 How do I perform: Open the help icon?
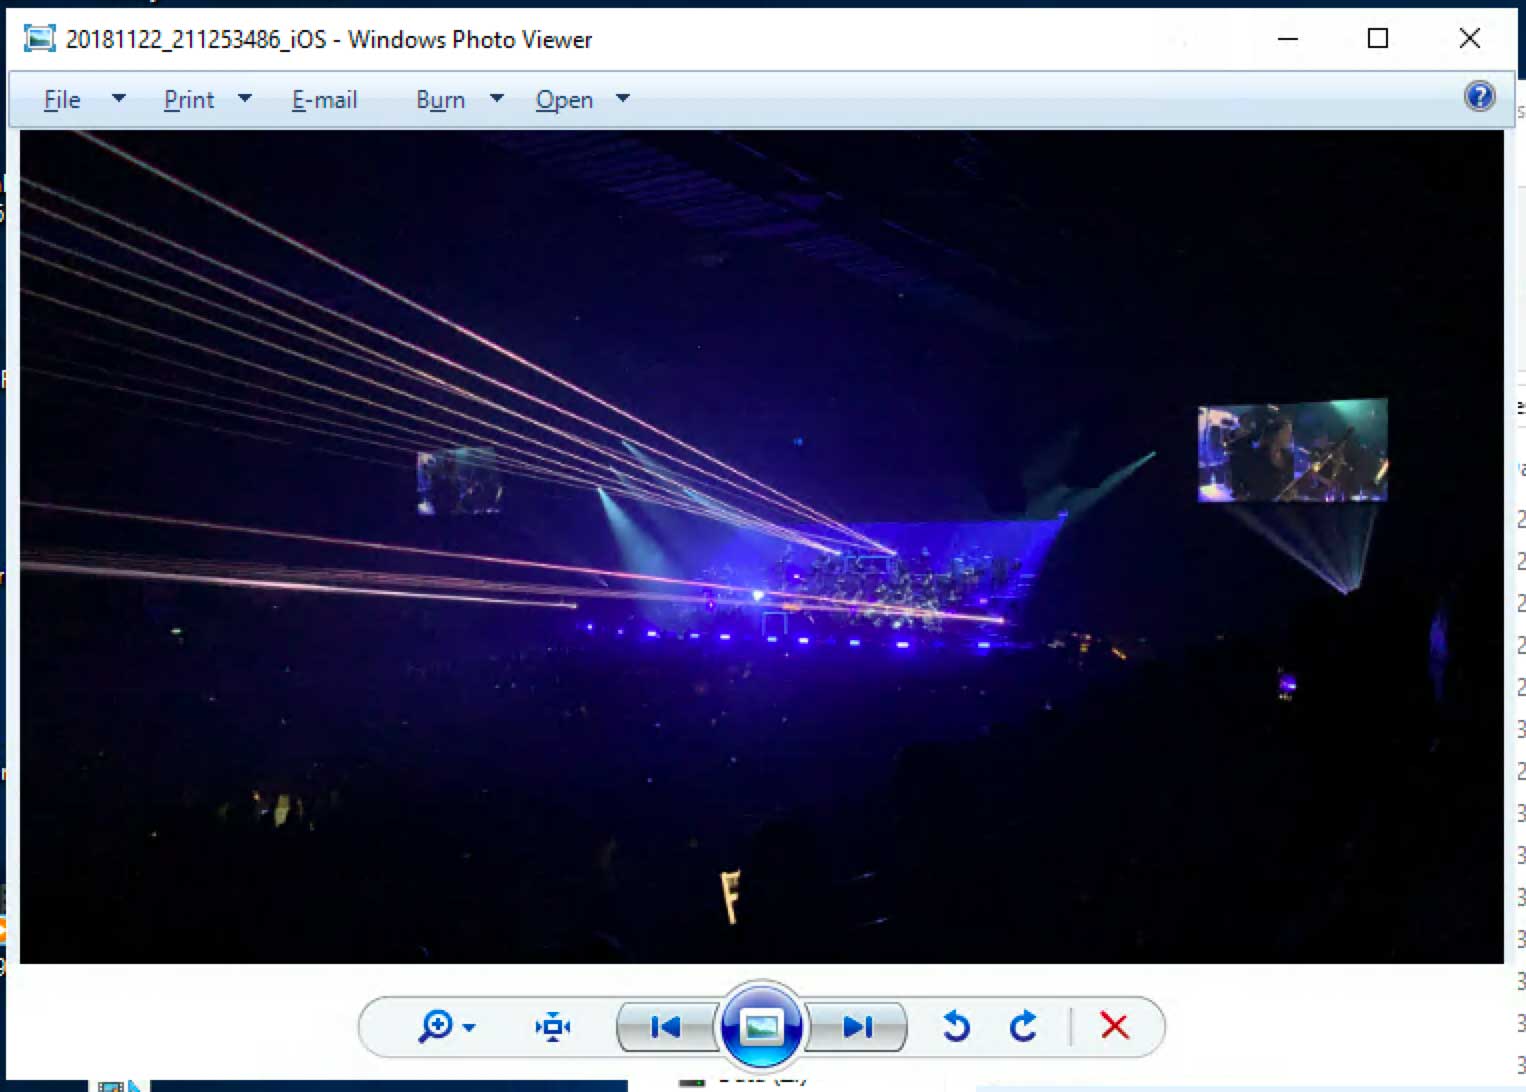[x=1479, y=96]
